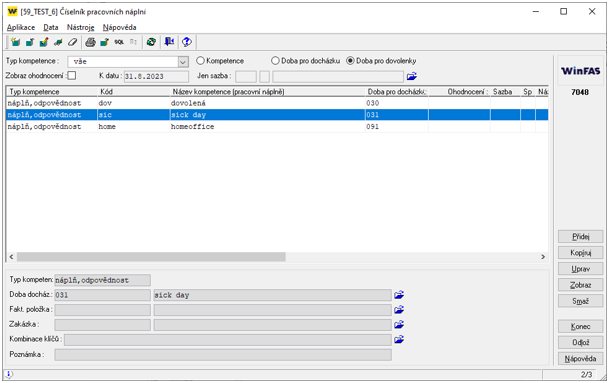Click the Typ kompetence column header
The width and height of the screenshot is (609, 383).
click(52, 92)
